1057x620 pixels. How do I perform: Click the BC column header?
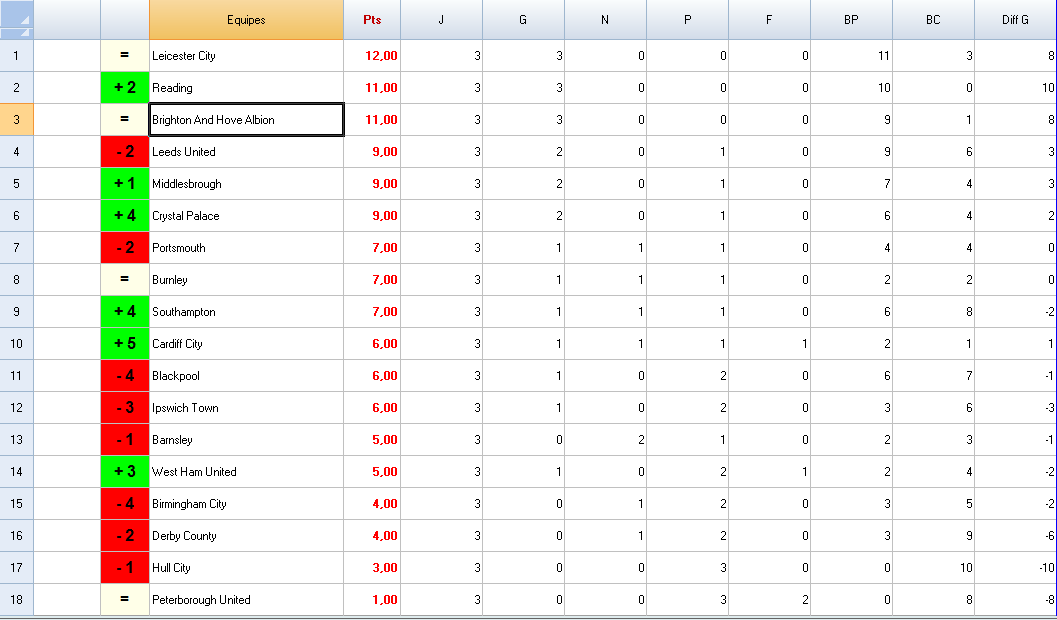(933, 20)
